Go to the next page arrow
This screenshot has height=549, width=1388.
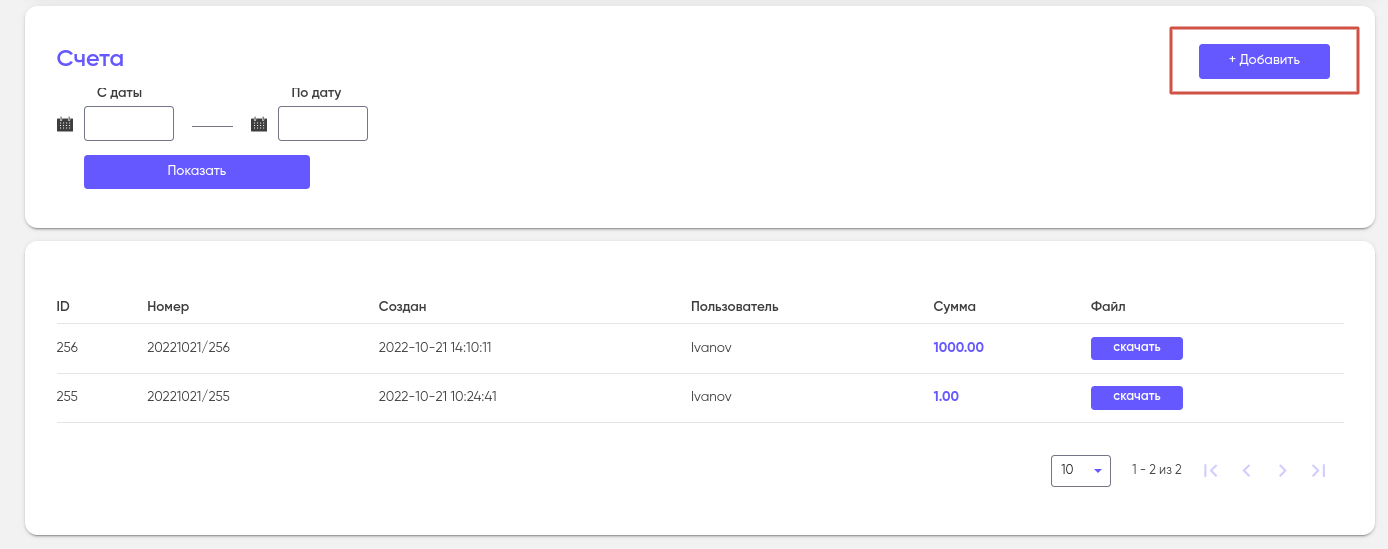coord(1282,470)
